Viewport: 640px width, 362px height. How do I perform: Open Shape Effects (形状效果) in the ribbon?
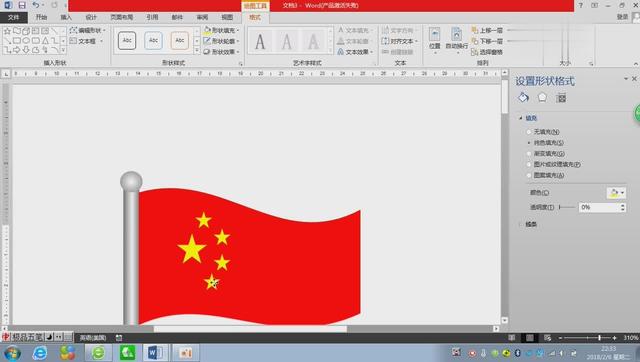pyautogui.click(x=221, y=52)
